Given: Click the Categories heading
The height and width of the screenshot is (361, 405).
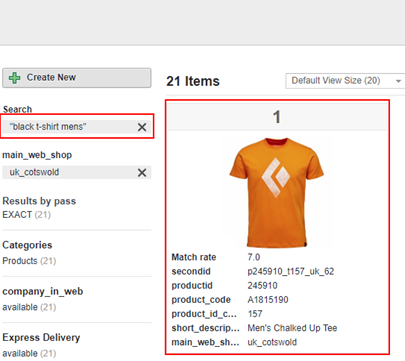Looking at the screenshot, I should (x=27, y=245).
